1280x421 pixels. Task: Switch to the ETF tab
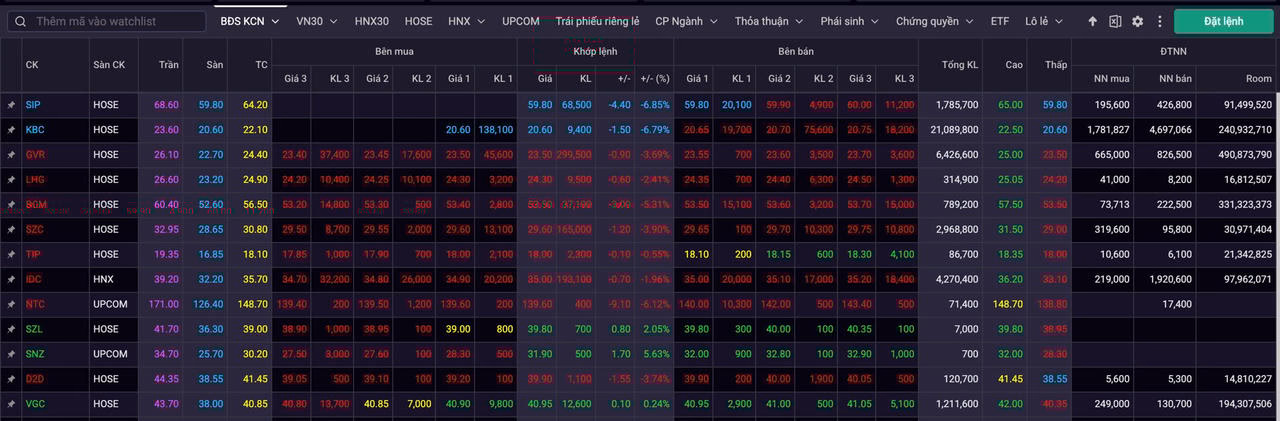1000,21
